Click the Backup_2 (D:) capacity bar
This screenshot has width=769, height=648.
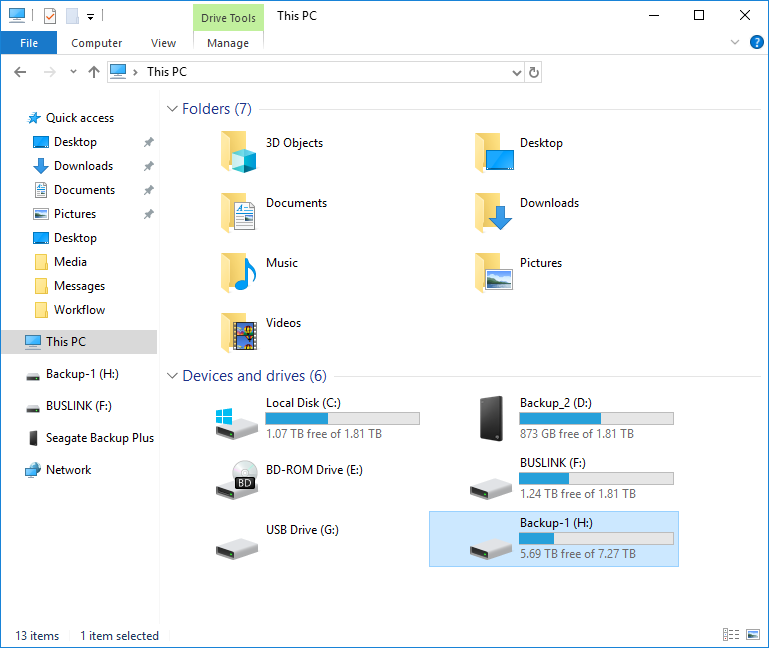click(x=596, y=418)
